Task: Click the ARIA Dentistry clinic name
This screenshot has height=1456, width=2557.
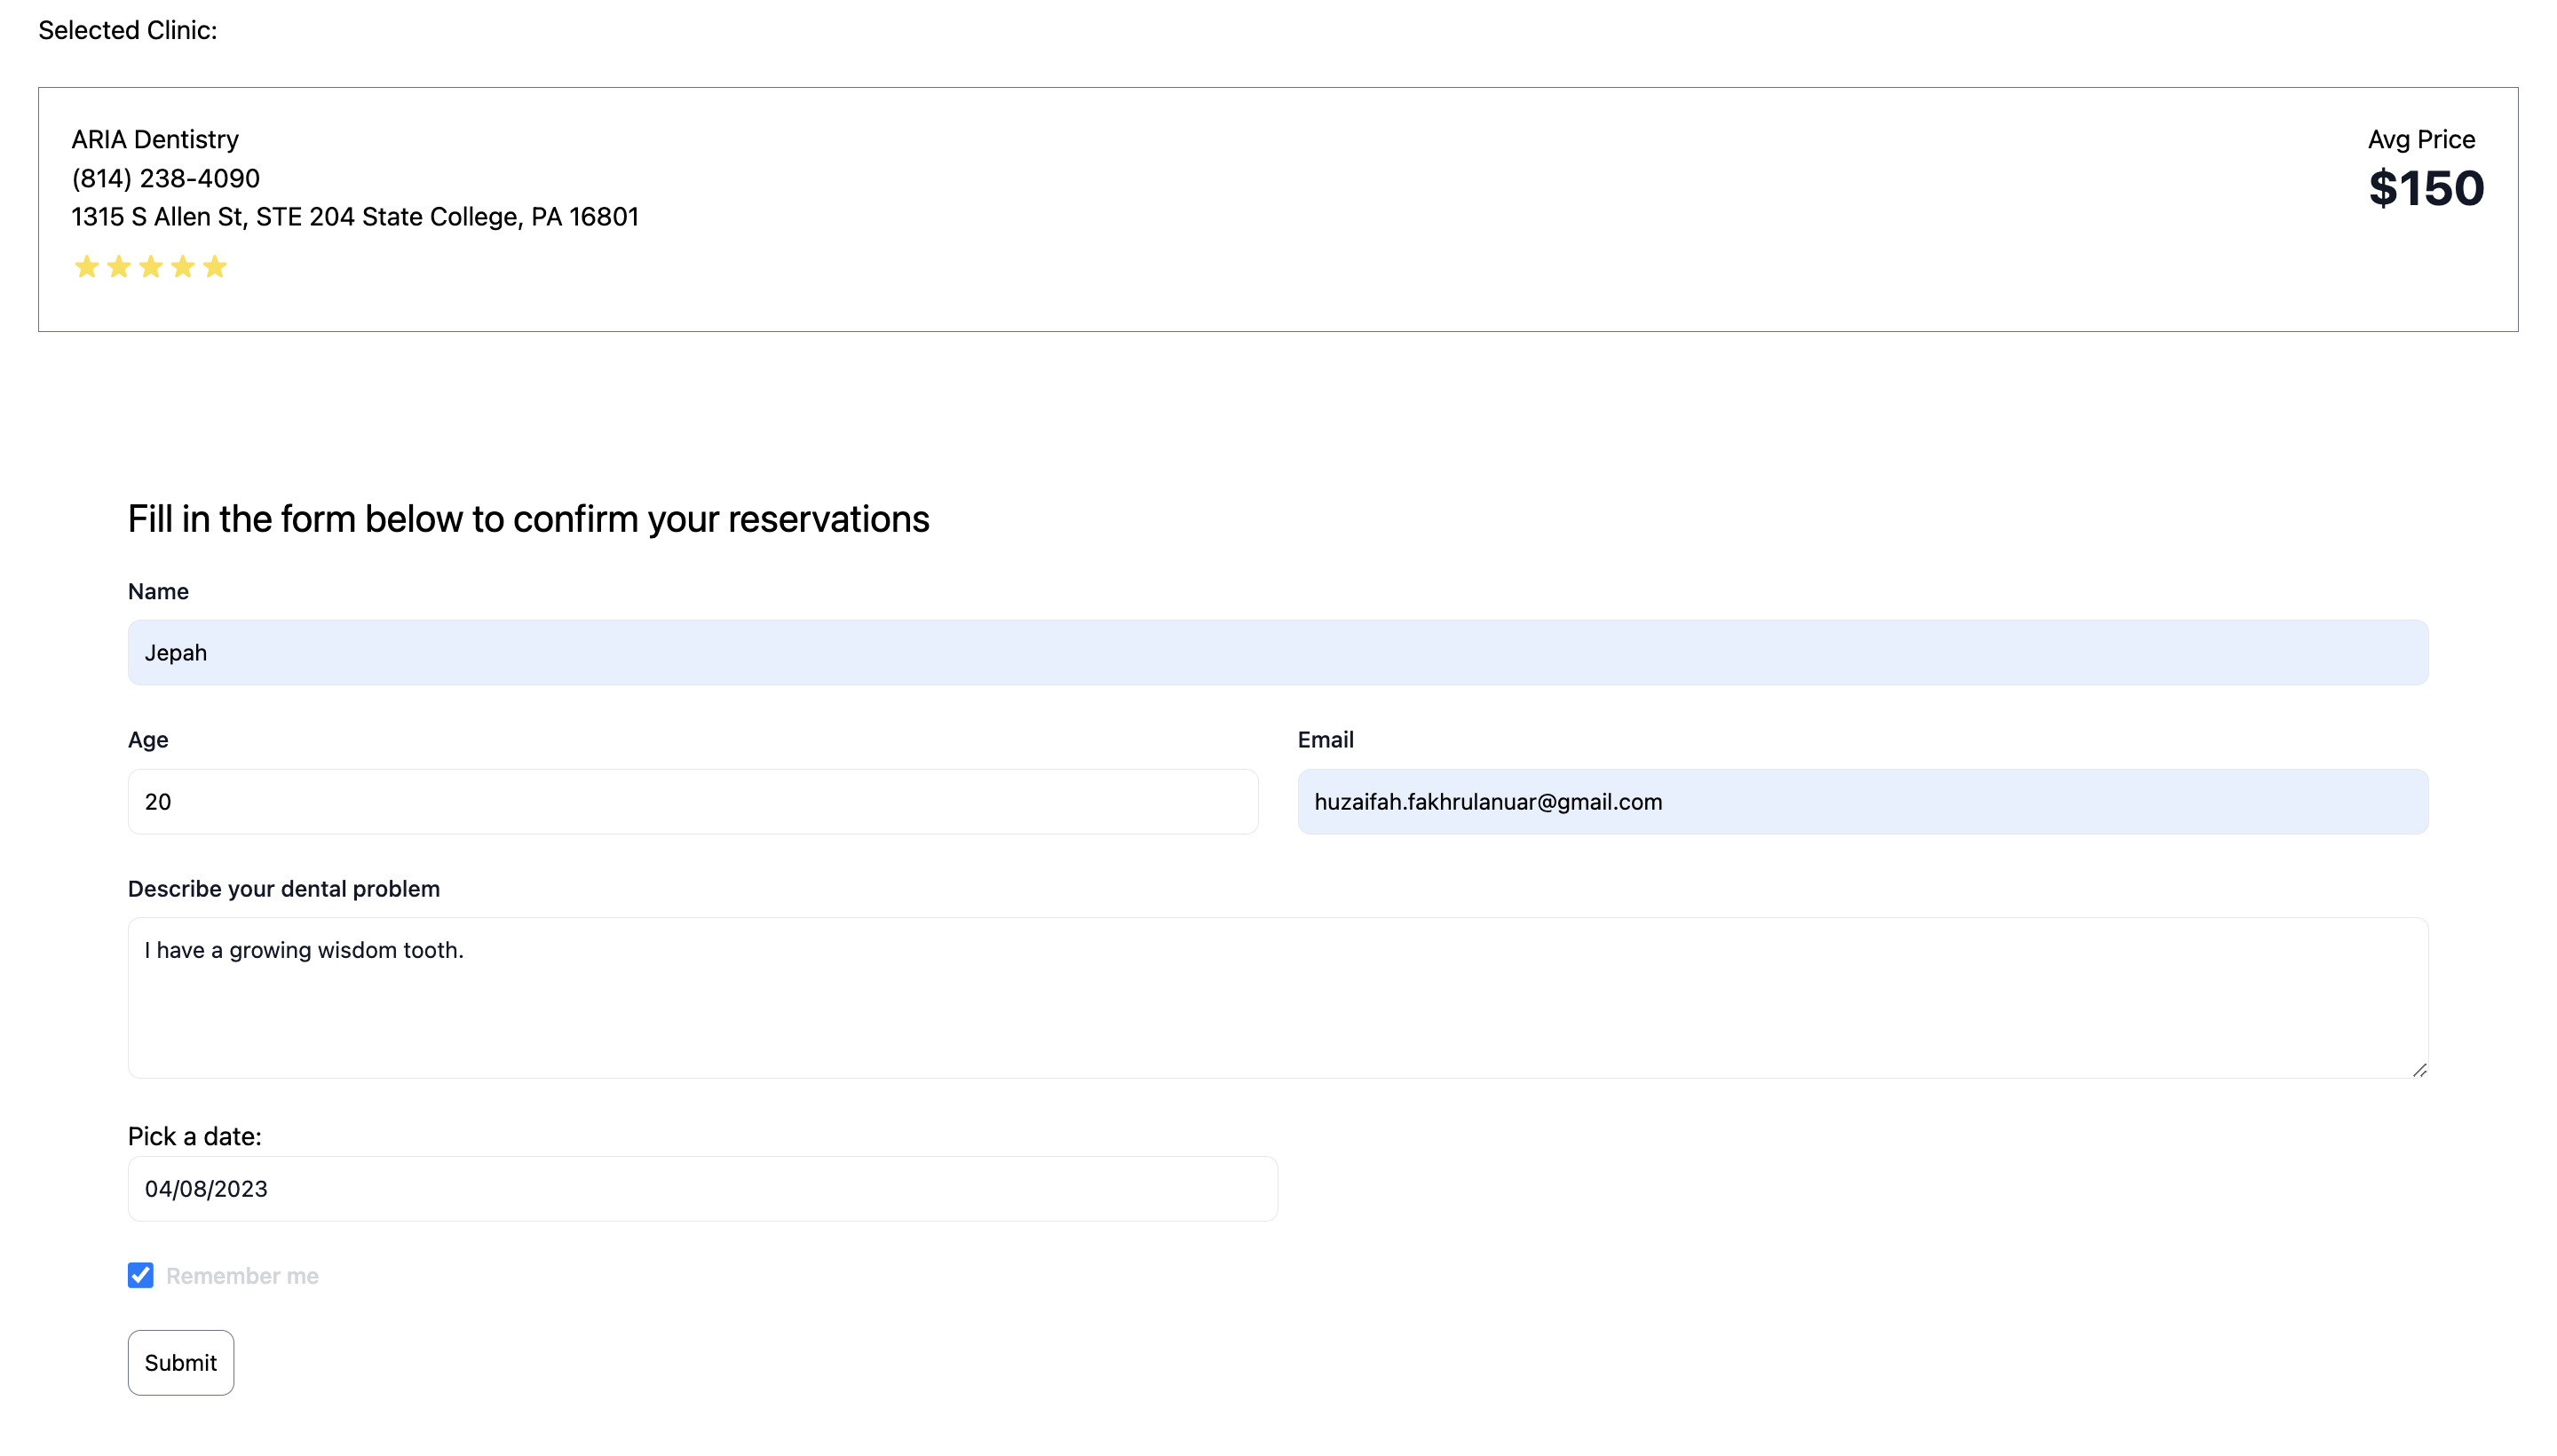Action: tap(155, 139)
